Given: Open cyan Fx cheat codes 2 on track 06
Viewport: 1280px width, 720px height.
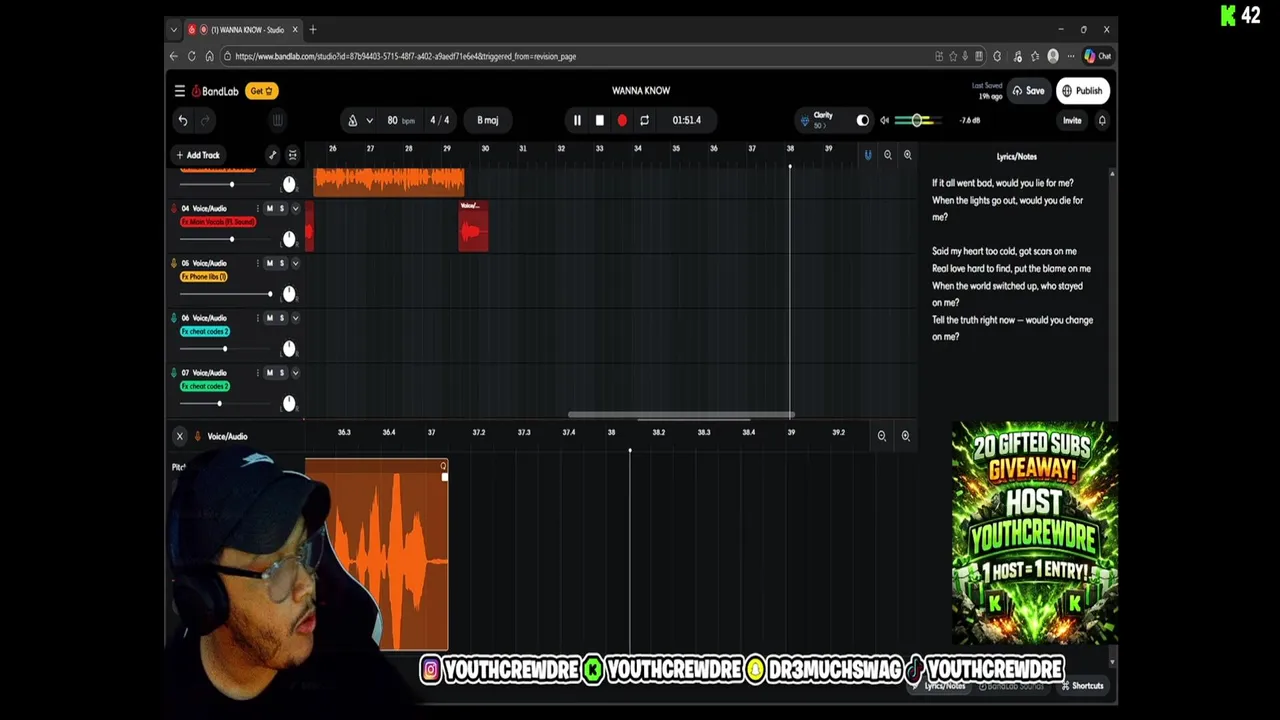Looking at the screenshot, I should click(x=205, y=331).
